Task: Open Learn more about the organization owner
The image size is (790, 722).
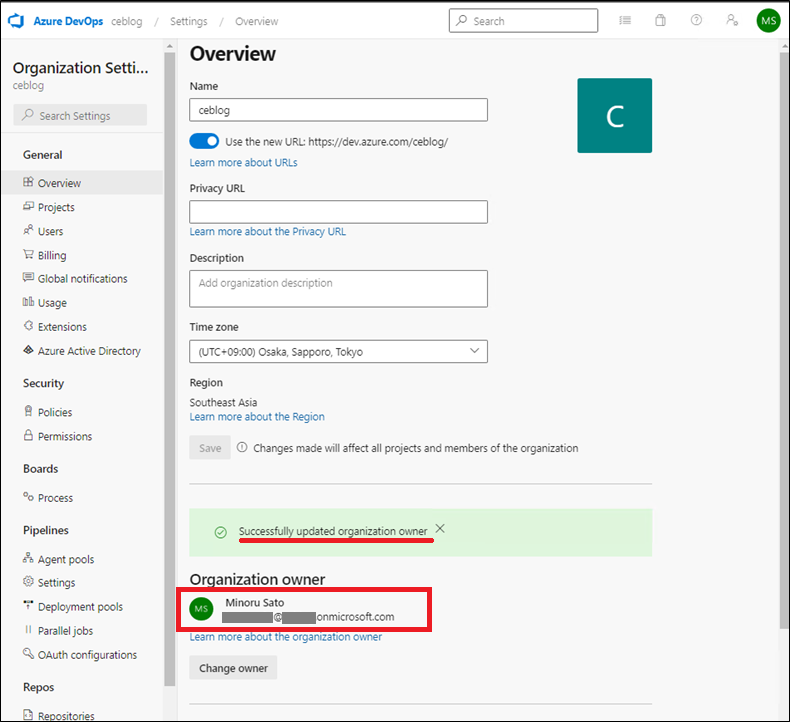Action: tap(286, 637)
